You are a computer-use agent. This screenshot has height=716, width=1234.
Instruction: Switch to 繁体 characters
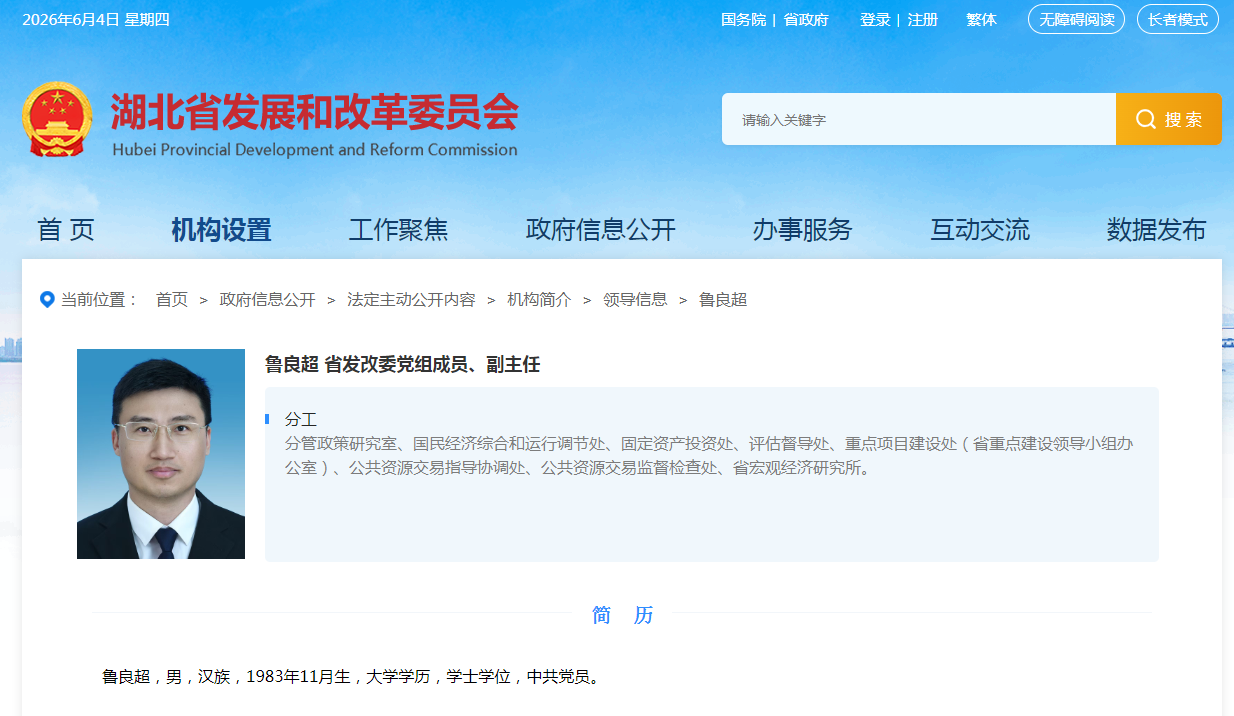coord(981,20)
